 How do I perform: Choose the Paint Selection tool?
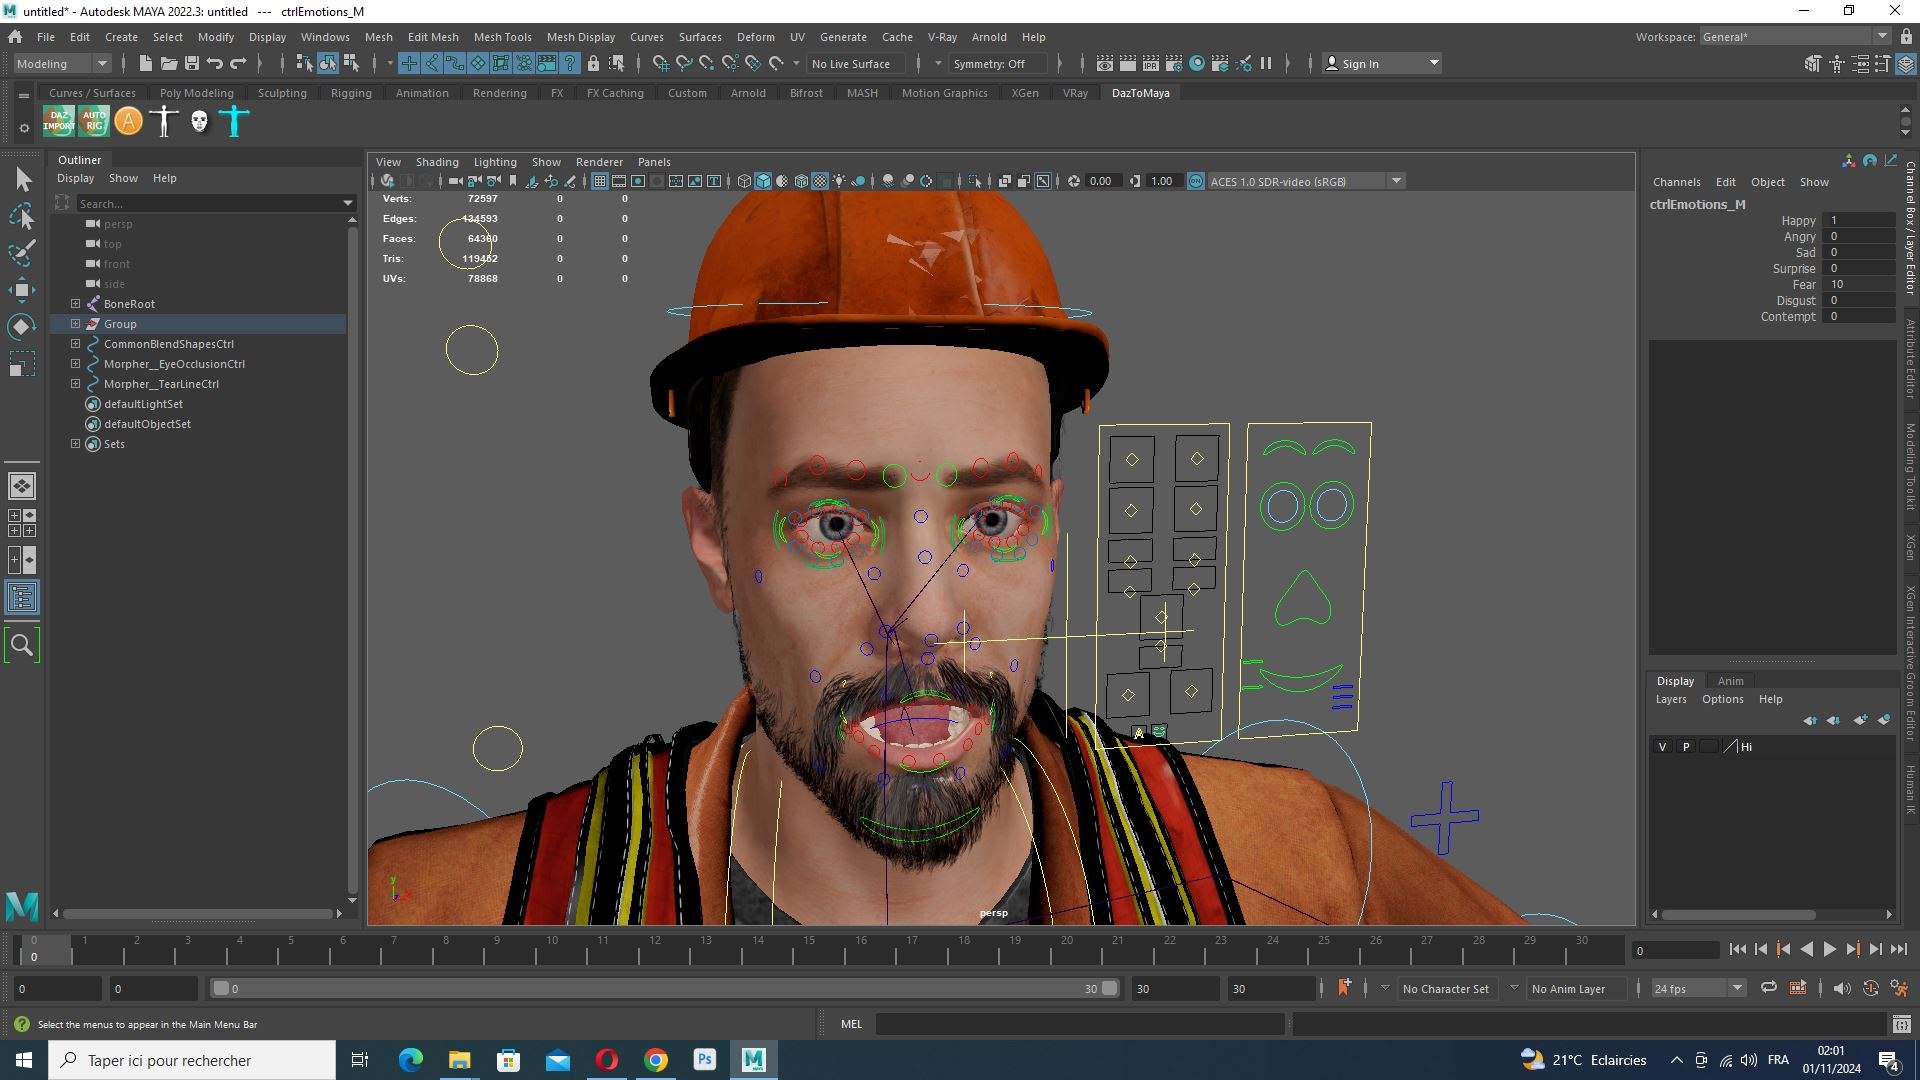[x=22, y=252]
